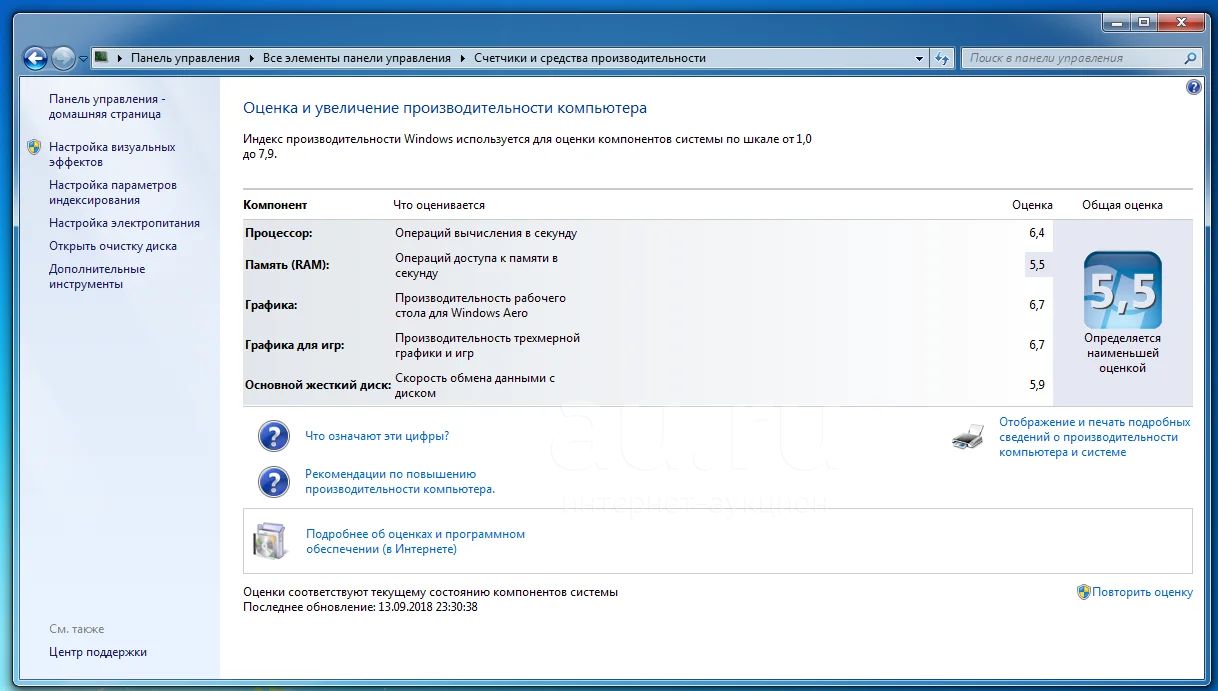1218x691 pixels.
Task: Refresh the page using the address bar button
Action: point(941,58)
